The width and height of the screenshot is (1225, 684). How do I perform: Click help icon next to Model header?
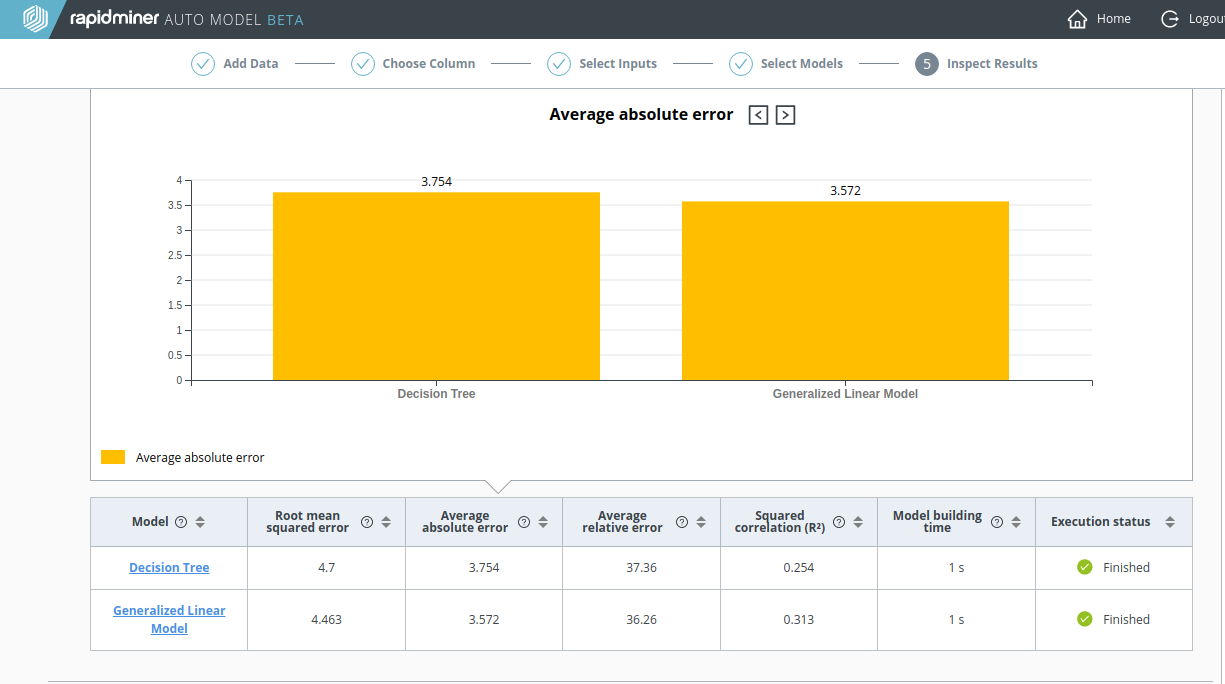point(181,522)
